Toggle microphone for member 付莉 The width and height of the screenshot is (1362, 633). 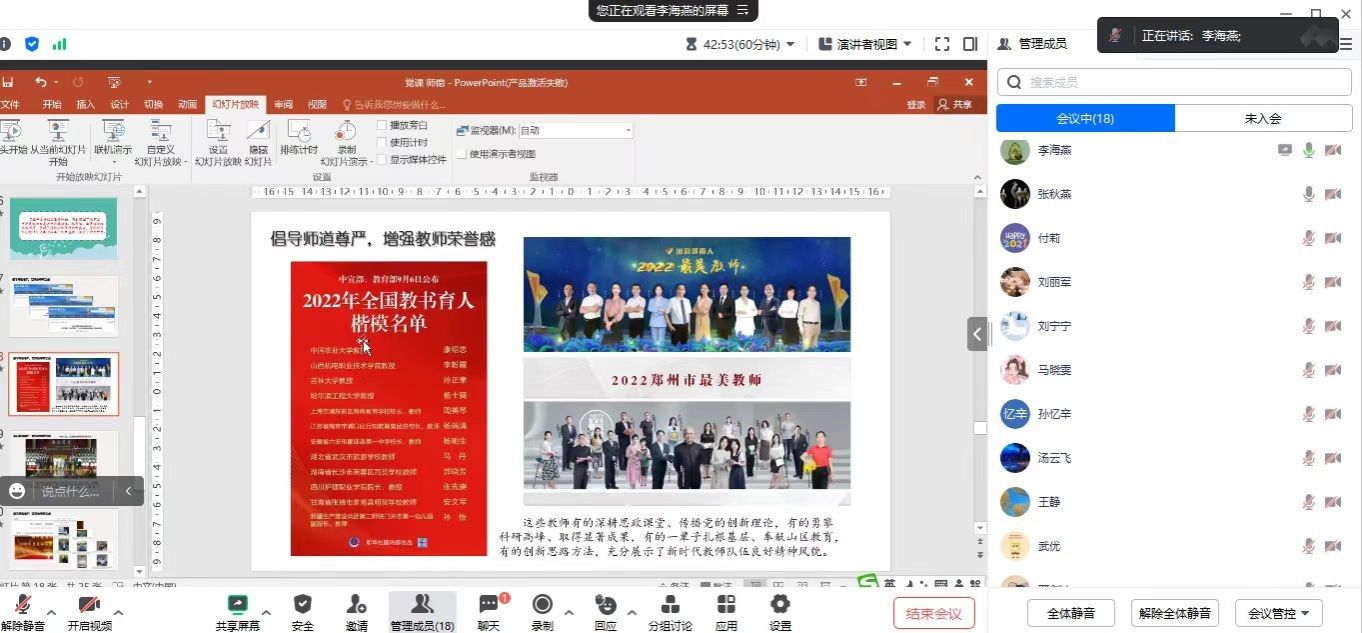[x=1308, y=238]
